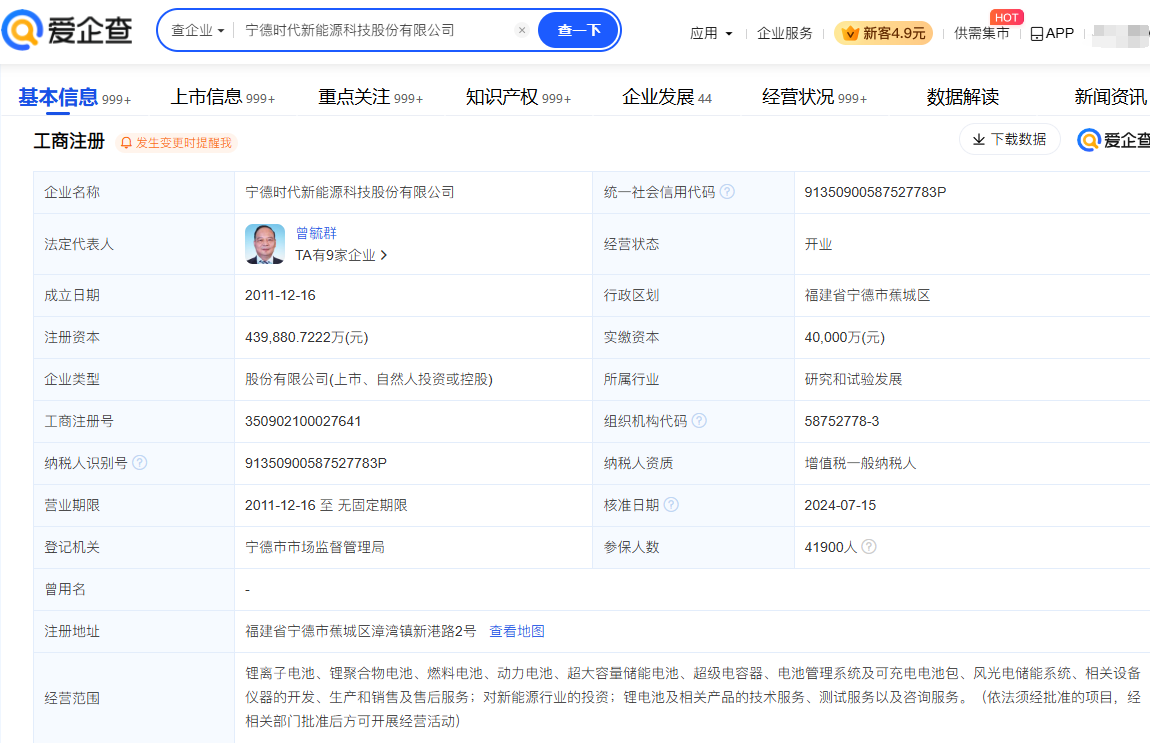Viewport: 1150px width, 743px height.
Task: Click establishment date 2011-12-16 beside 成立日期
Action: point(280,296)
